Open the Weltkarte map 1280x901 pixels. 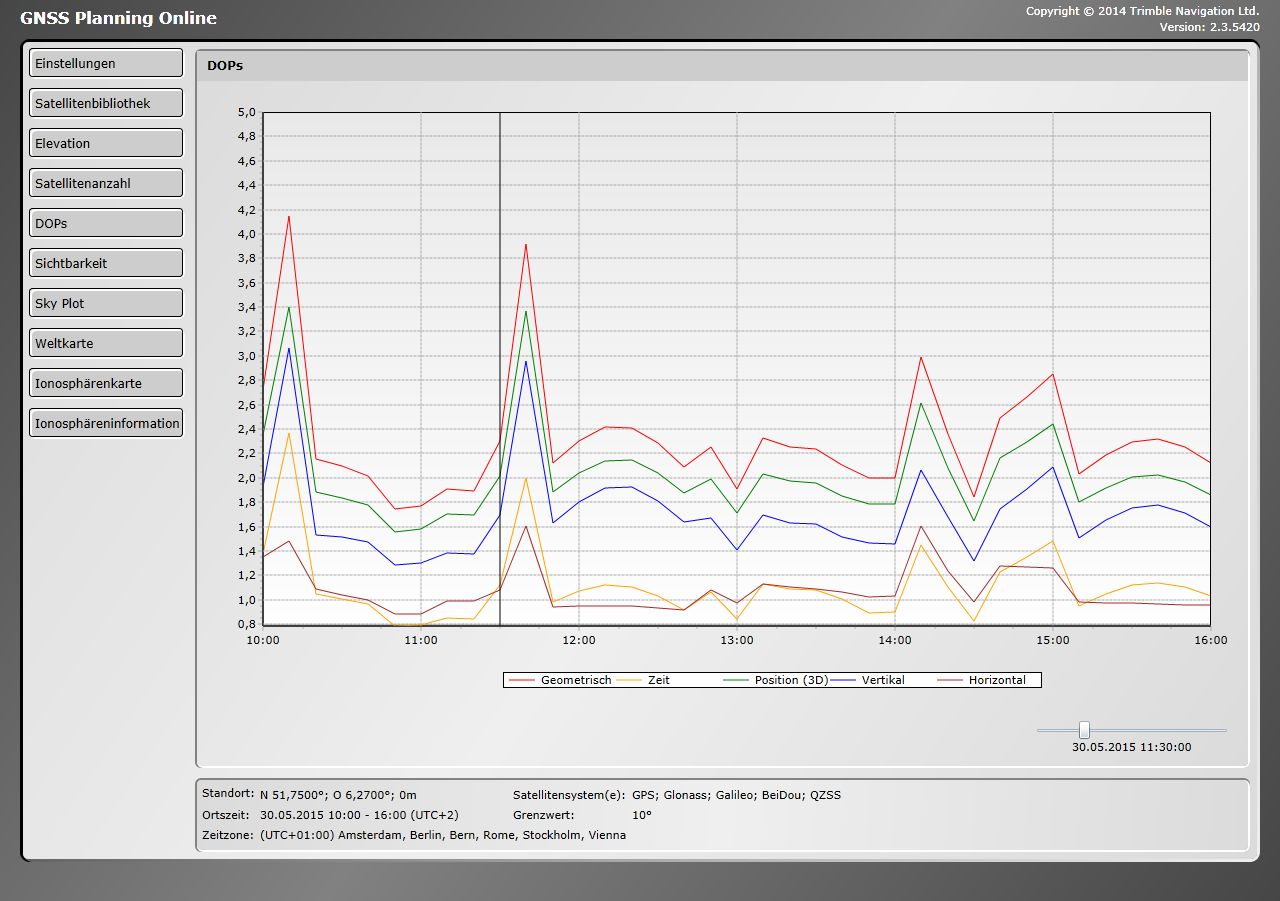click(105, 343)
